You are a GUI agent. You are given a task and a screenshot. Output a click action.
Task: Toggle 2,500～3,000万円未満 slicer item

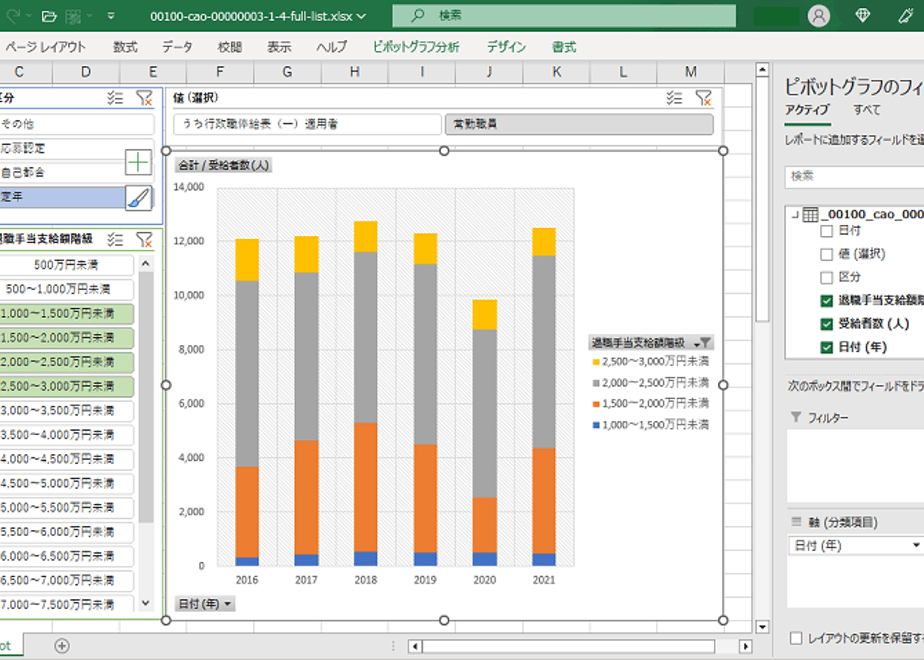click(x=66, y=386)
